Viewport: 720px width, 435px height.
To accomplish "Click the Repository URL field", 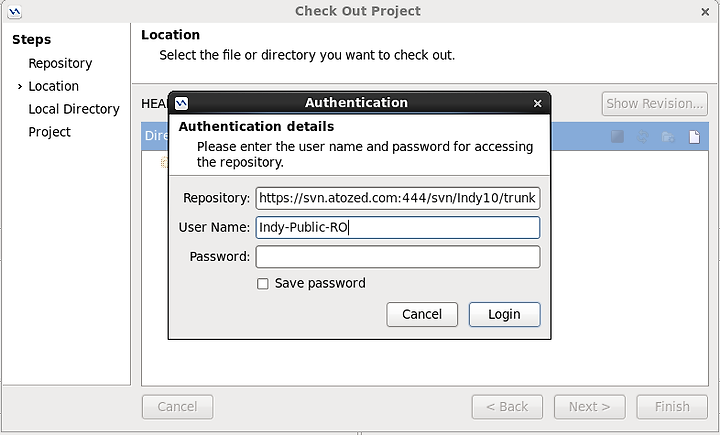I will 398,198.
